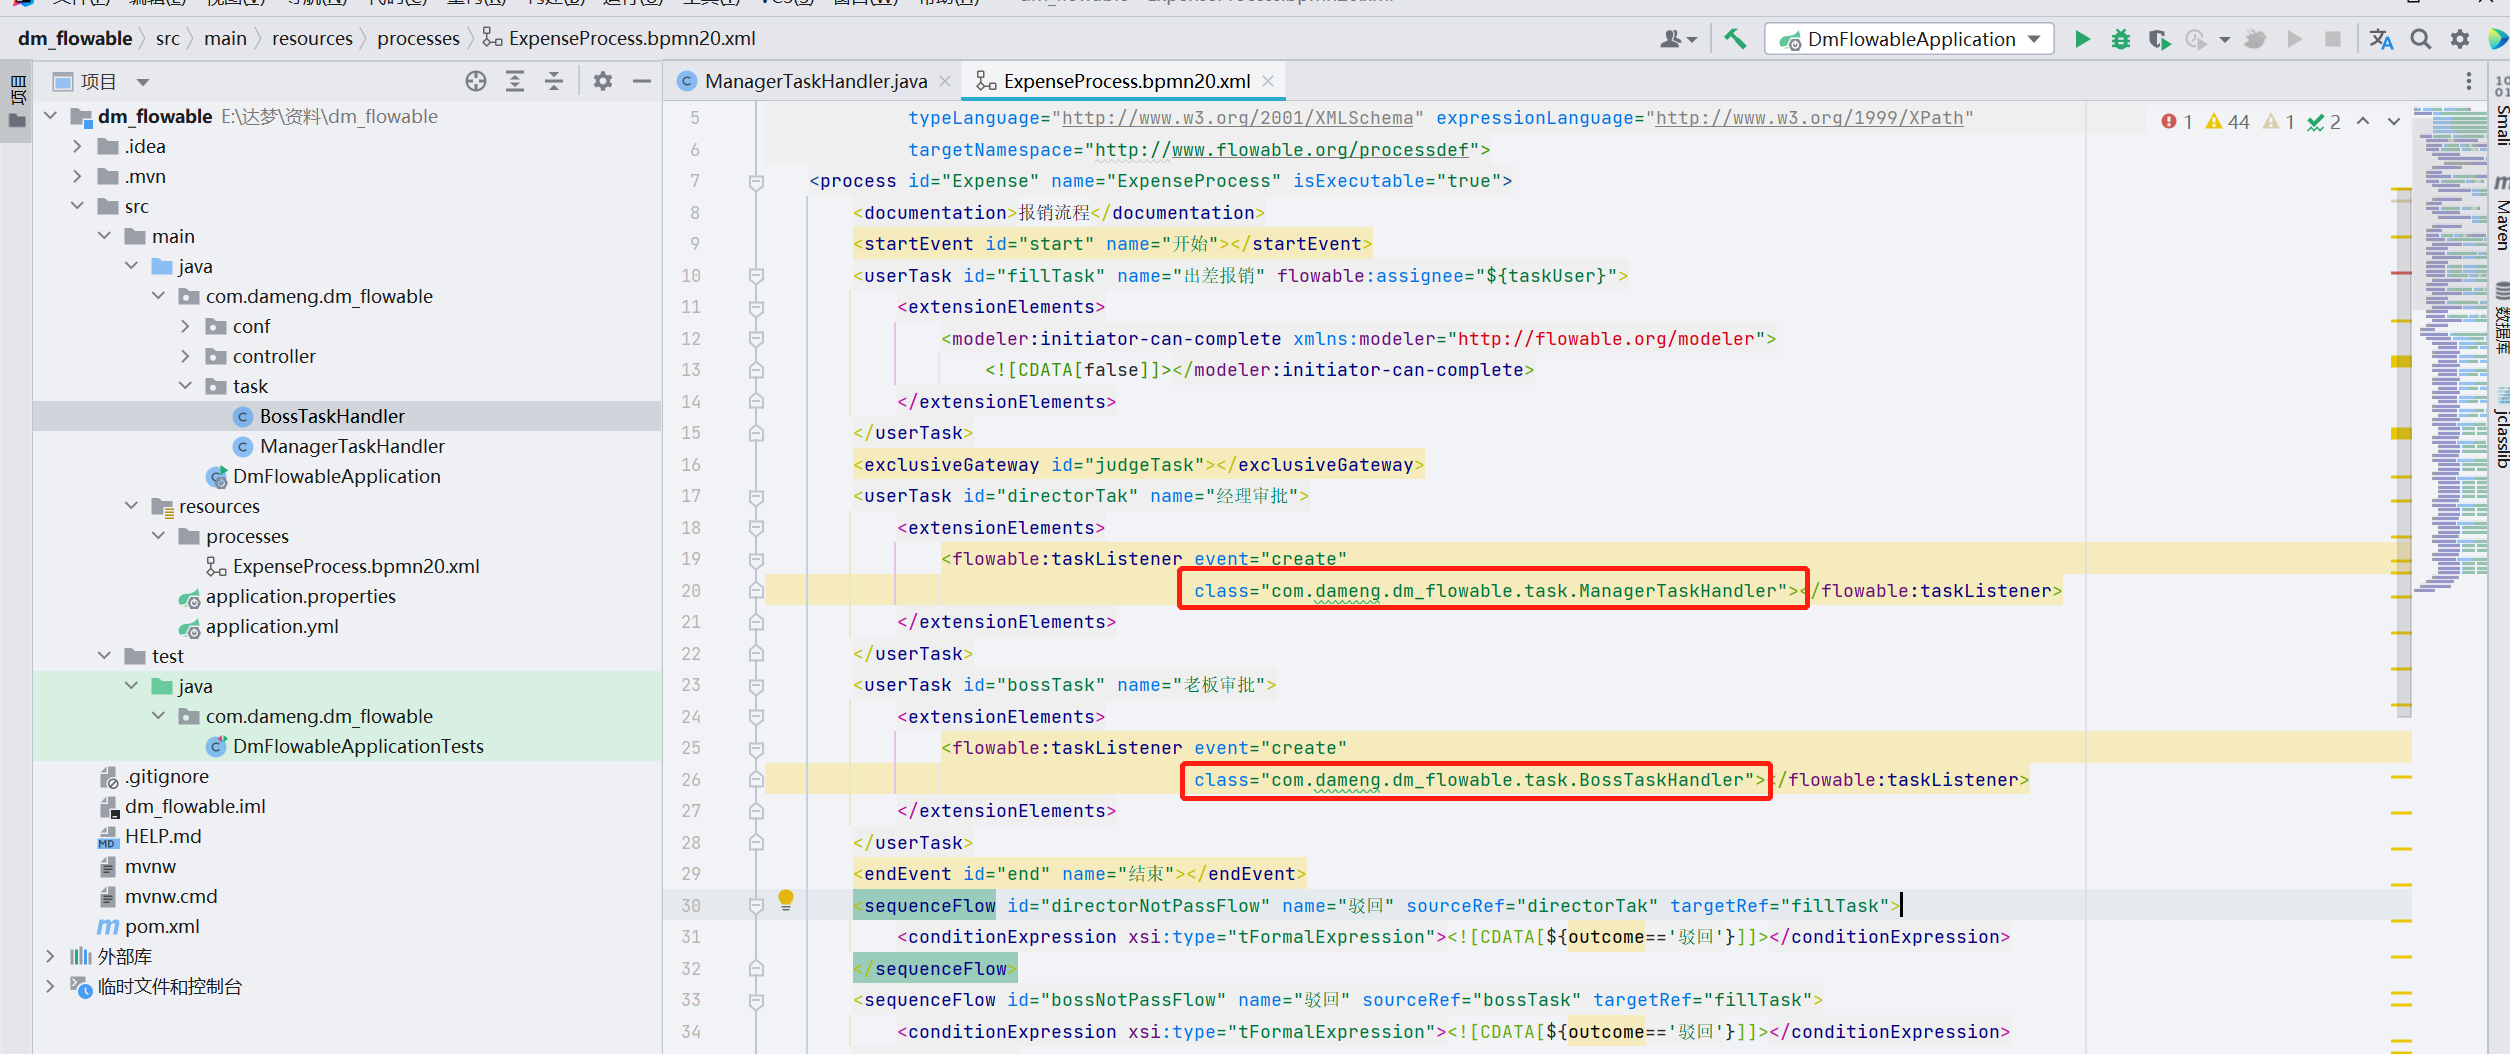This screenshot has height=1054, width=2510.
Task: Toggle code fold on line 17 directorTak userTask
Action: click(756, 497)
